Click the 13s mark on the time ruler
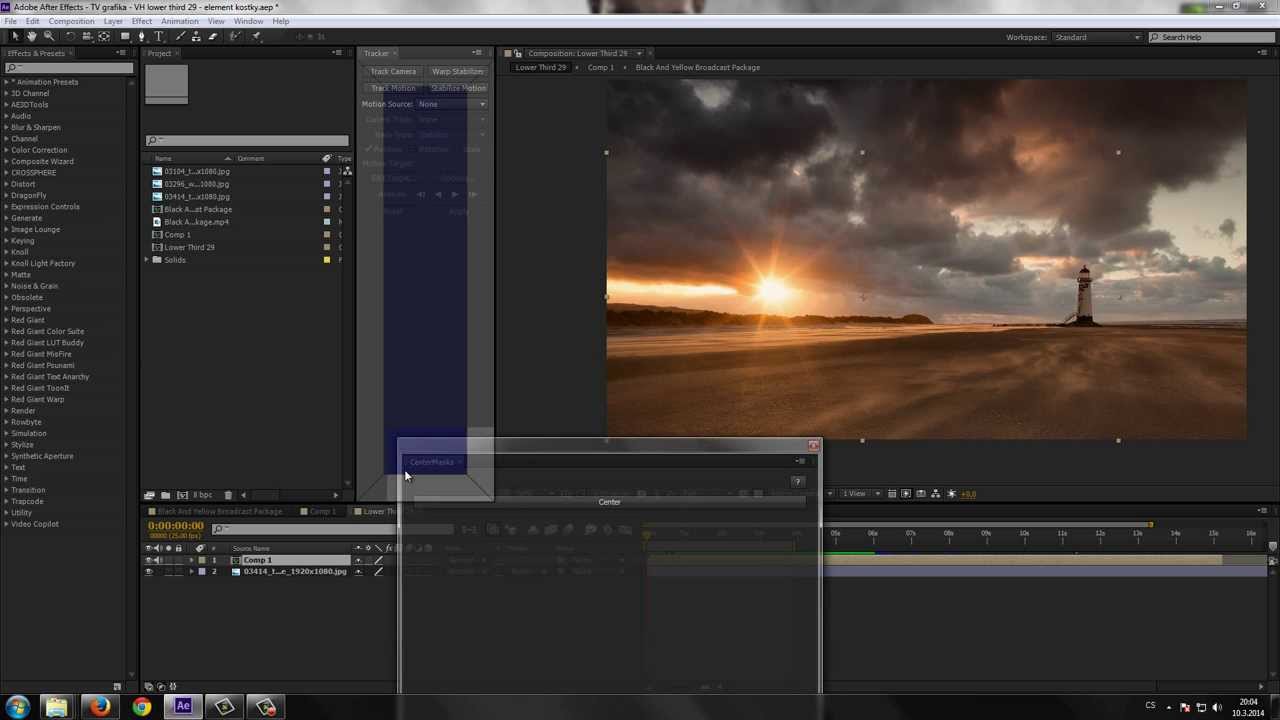The width and height of the screenshot is (1280, 720). point(1137,533)
